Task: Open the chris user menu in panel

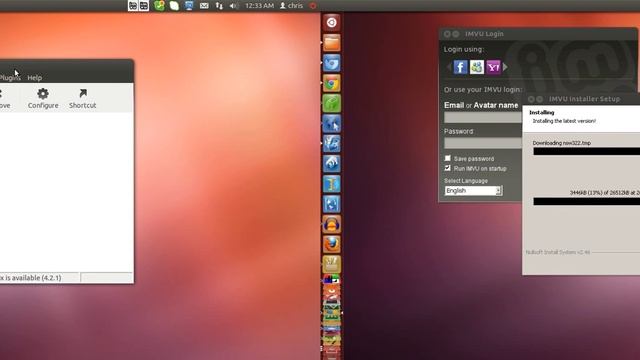Action: click(x=291, y=6)
